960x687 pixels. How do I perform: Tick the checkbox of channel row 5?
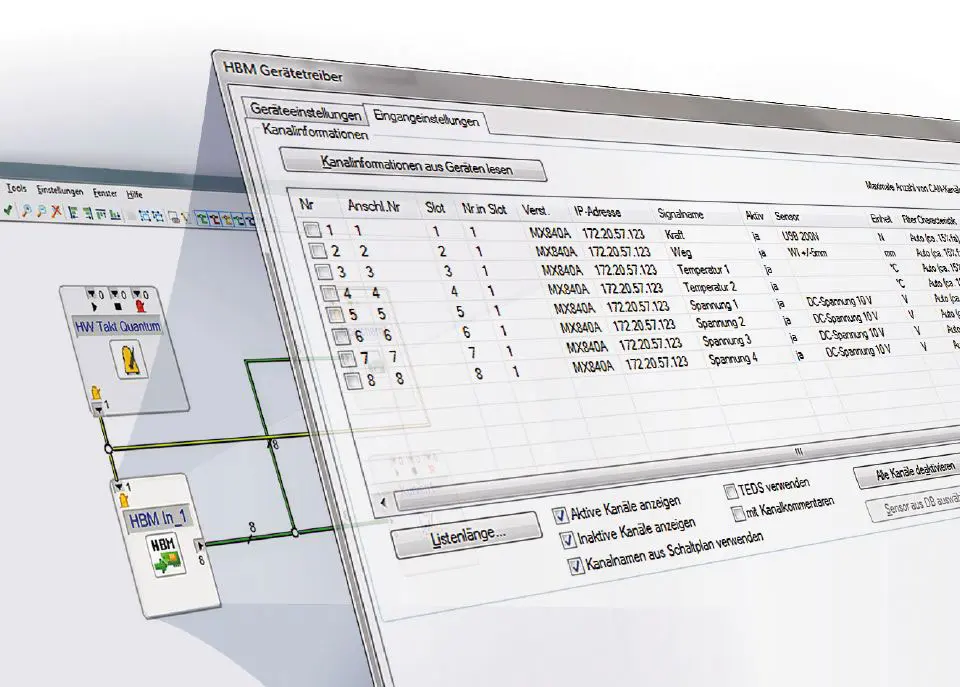335,314
